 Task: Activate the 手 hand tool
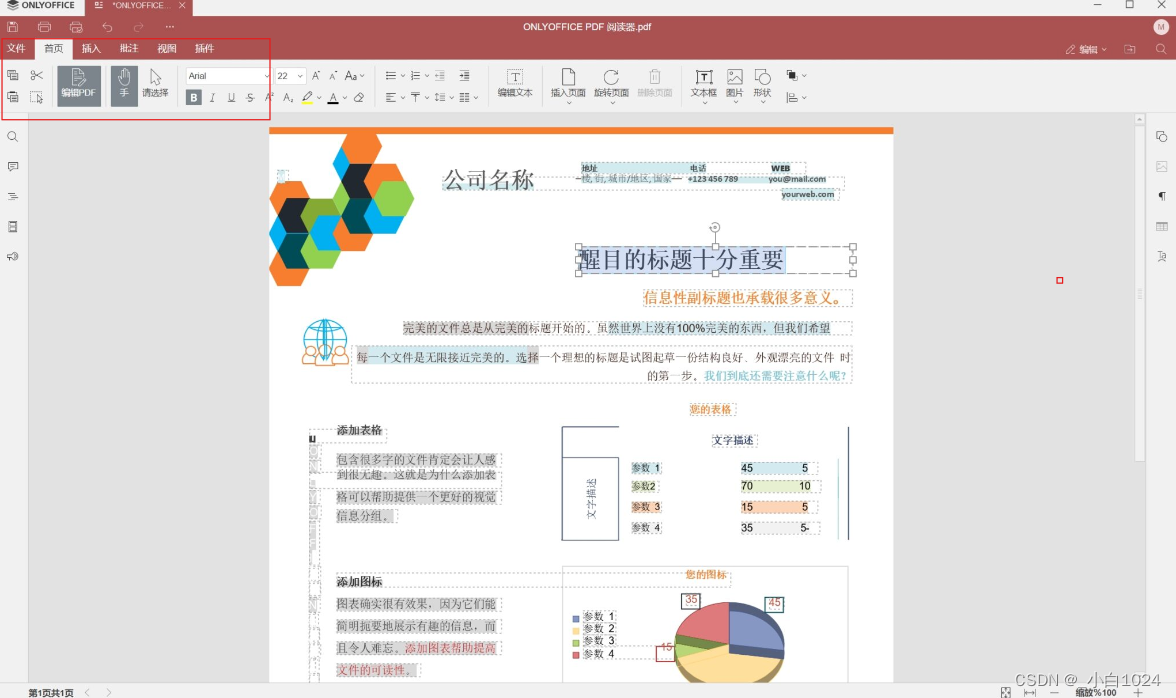click(x=124, y=85)
